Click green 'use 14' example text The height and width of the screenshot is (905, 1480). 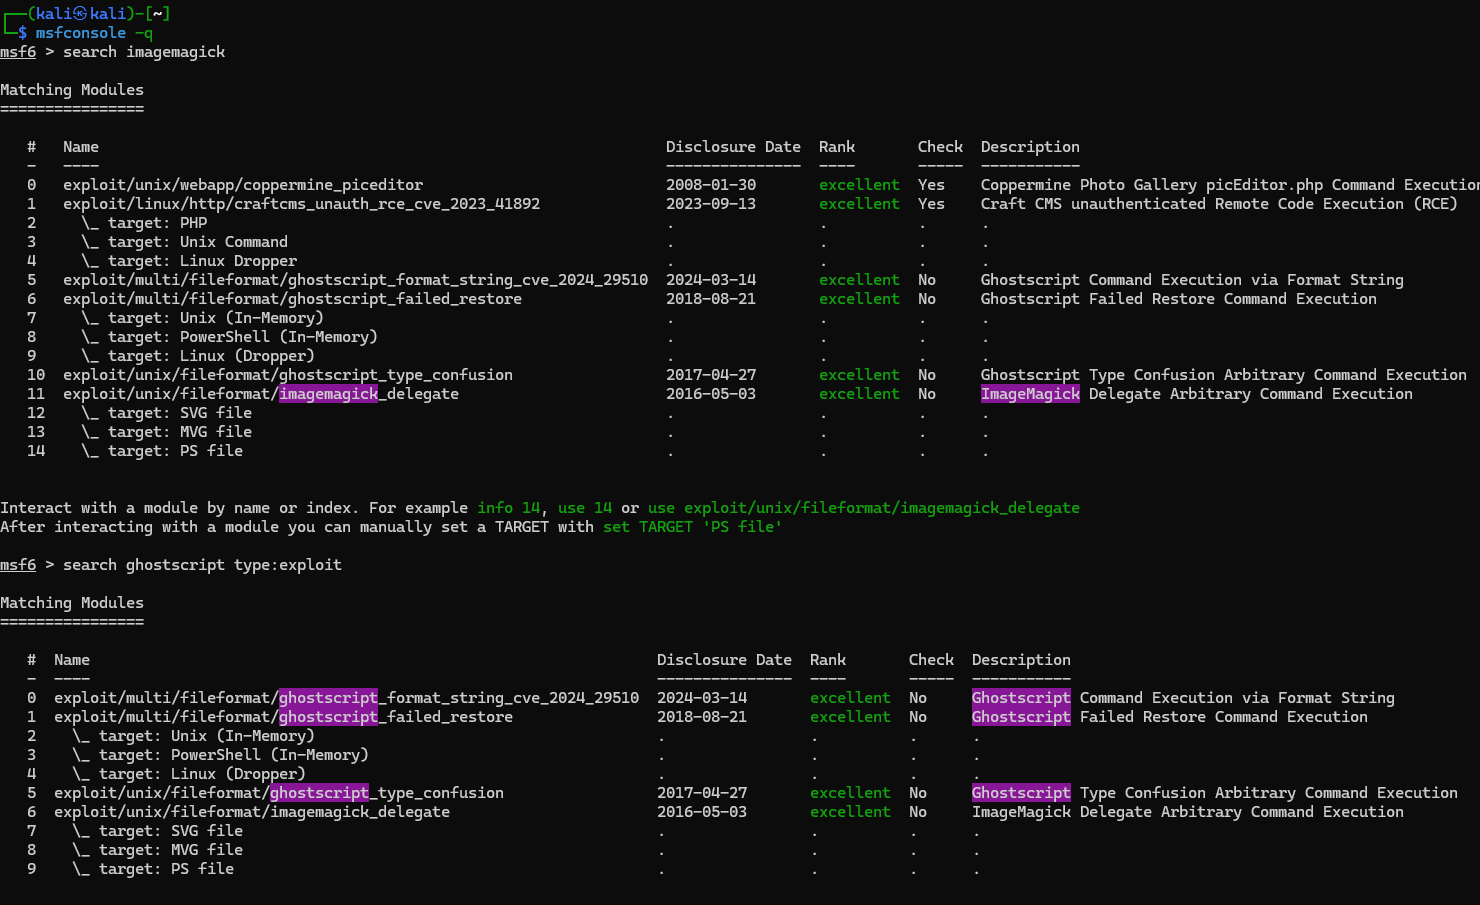point(585,508)
